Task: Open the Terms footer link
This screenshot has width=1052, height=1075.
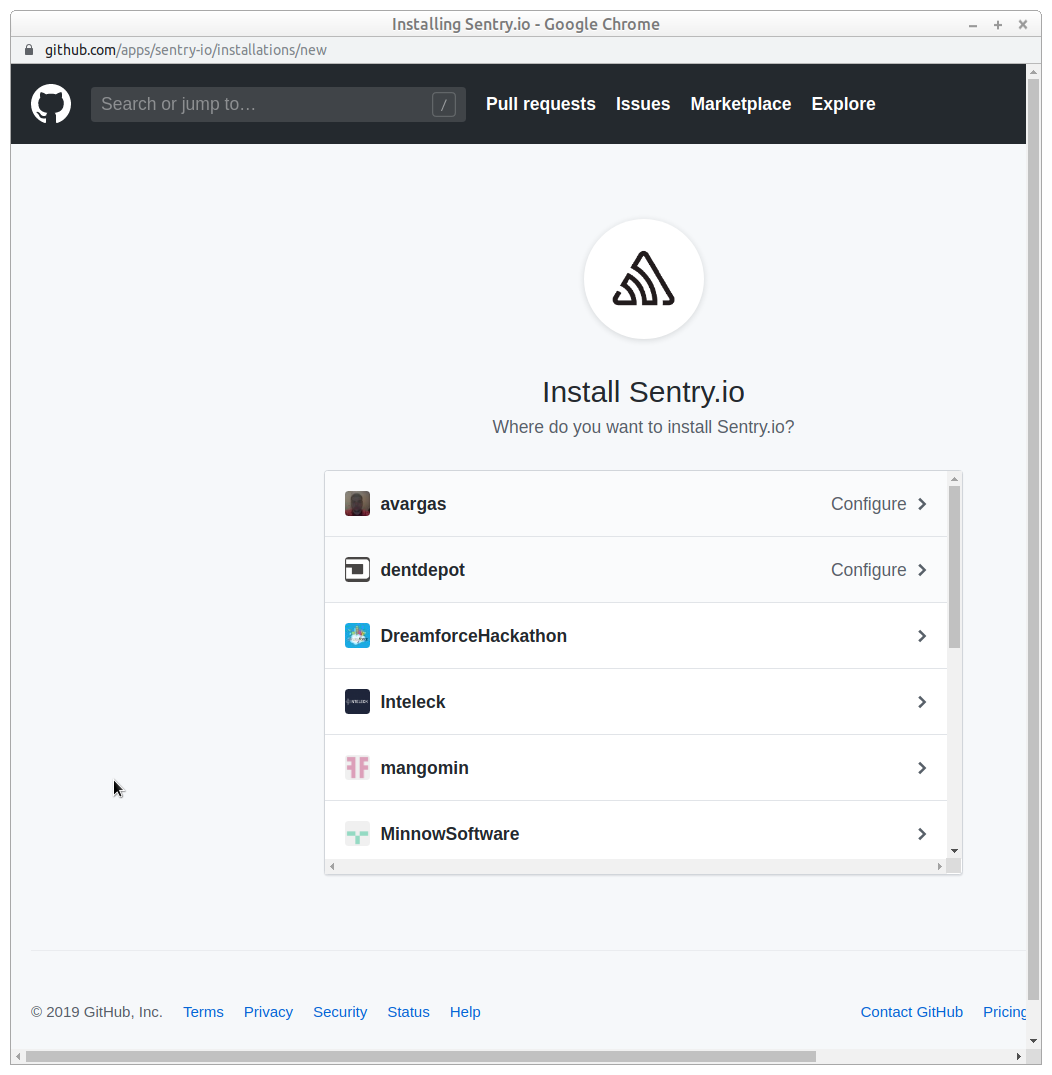Action: [203, 1012]
